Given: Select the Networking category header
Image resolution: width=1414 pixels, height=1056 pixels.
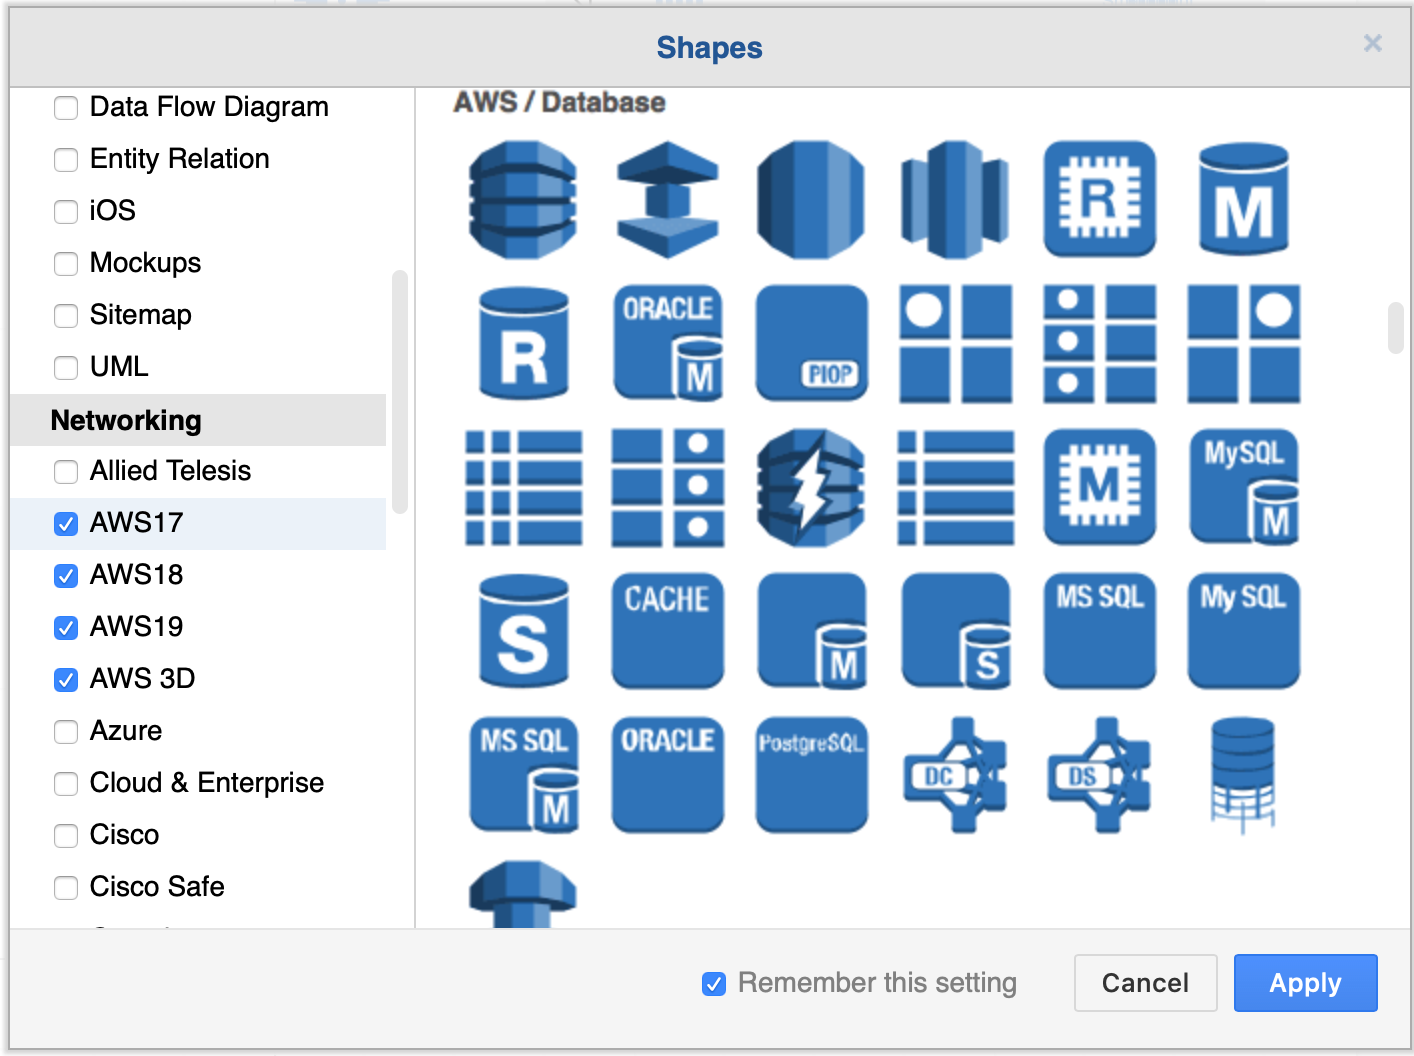Looking at the screenshot, I should click(125, 420).
